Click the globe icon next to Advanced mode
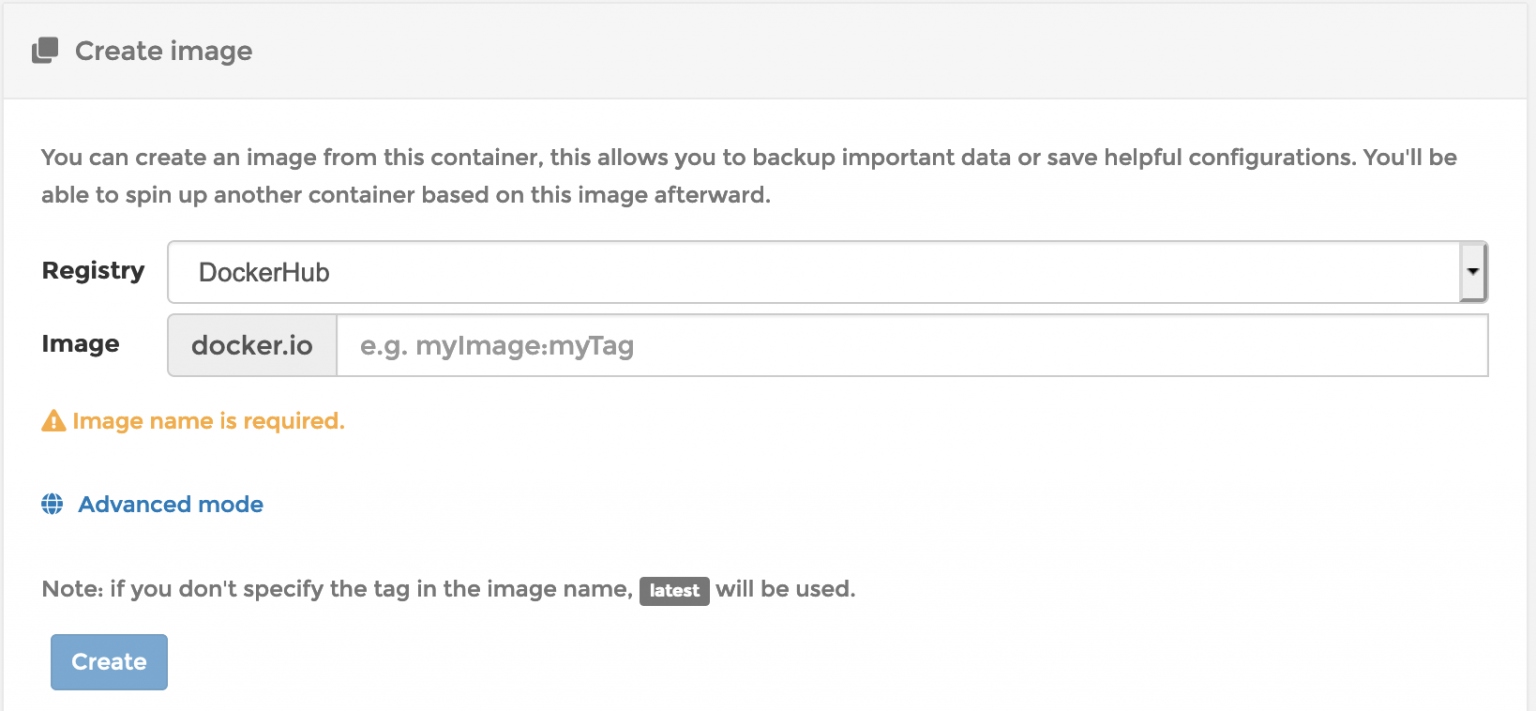1536x711 pixels. 51,504
